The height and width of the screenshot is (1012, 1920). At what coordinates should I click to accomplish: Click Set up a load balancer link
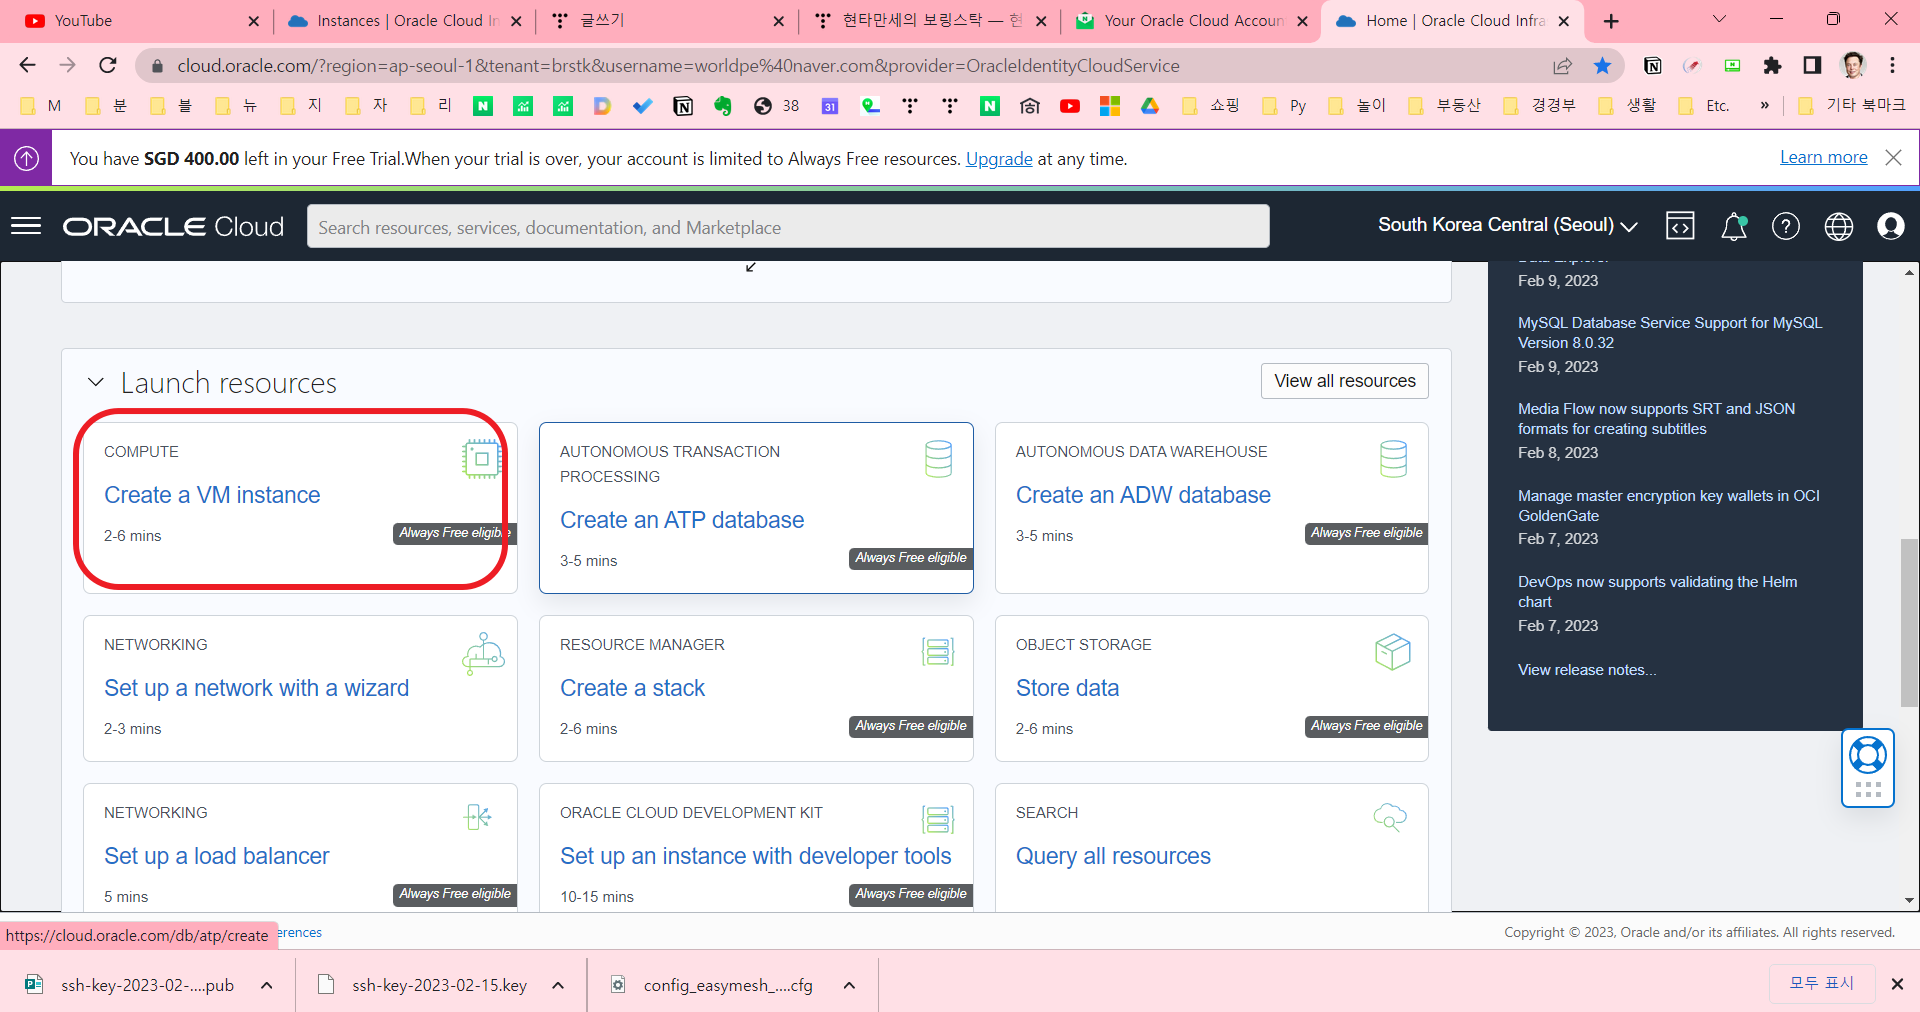point(216,856)
